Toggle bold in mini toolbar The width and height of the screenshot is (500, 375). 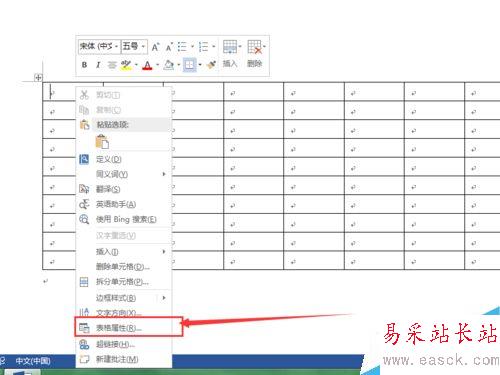[84, 65]
